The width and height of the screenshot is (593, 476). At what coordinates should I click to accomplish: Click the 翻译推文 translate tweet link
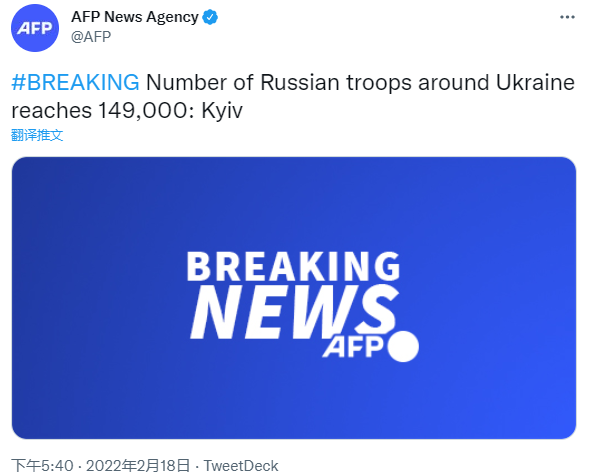tap(37, 135)
